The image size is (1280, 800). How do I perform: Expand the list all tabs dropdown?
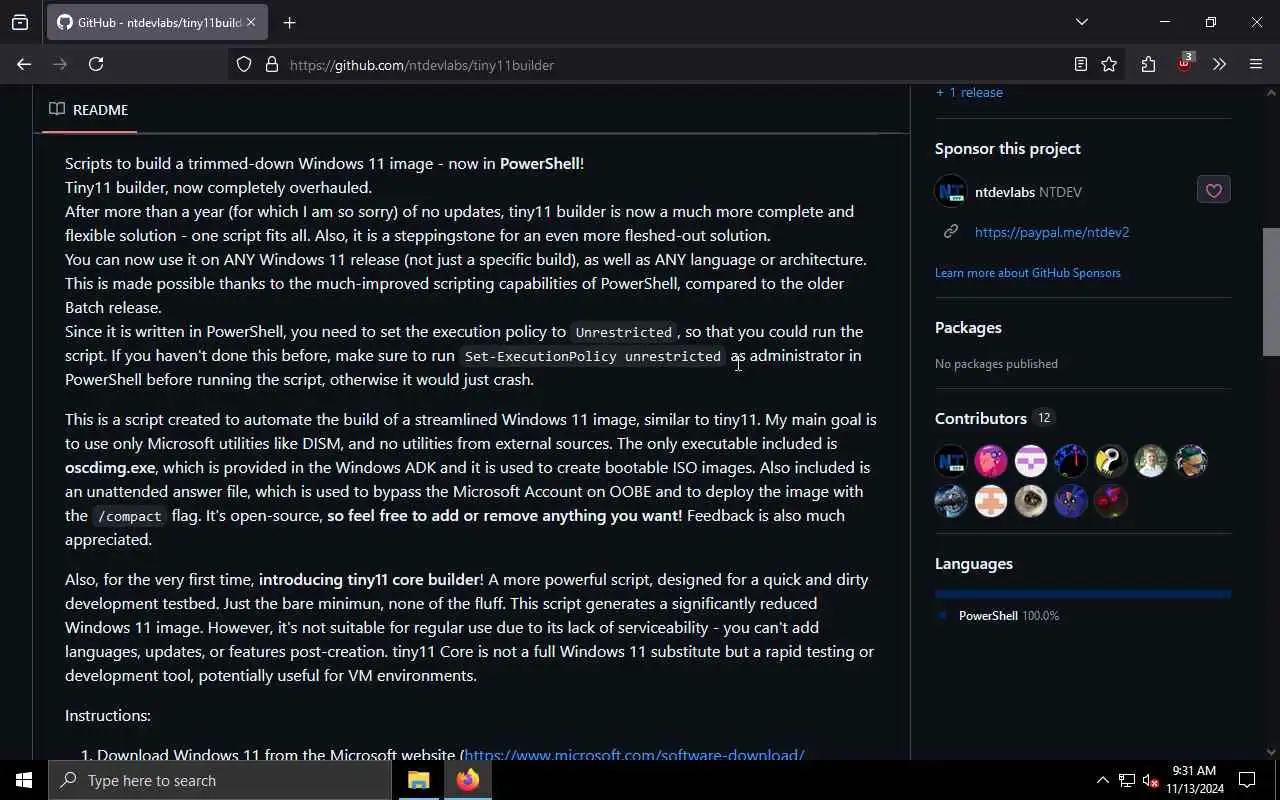click(x=1081, y=22)
